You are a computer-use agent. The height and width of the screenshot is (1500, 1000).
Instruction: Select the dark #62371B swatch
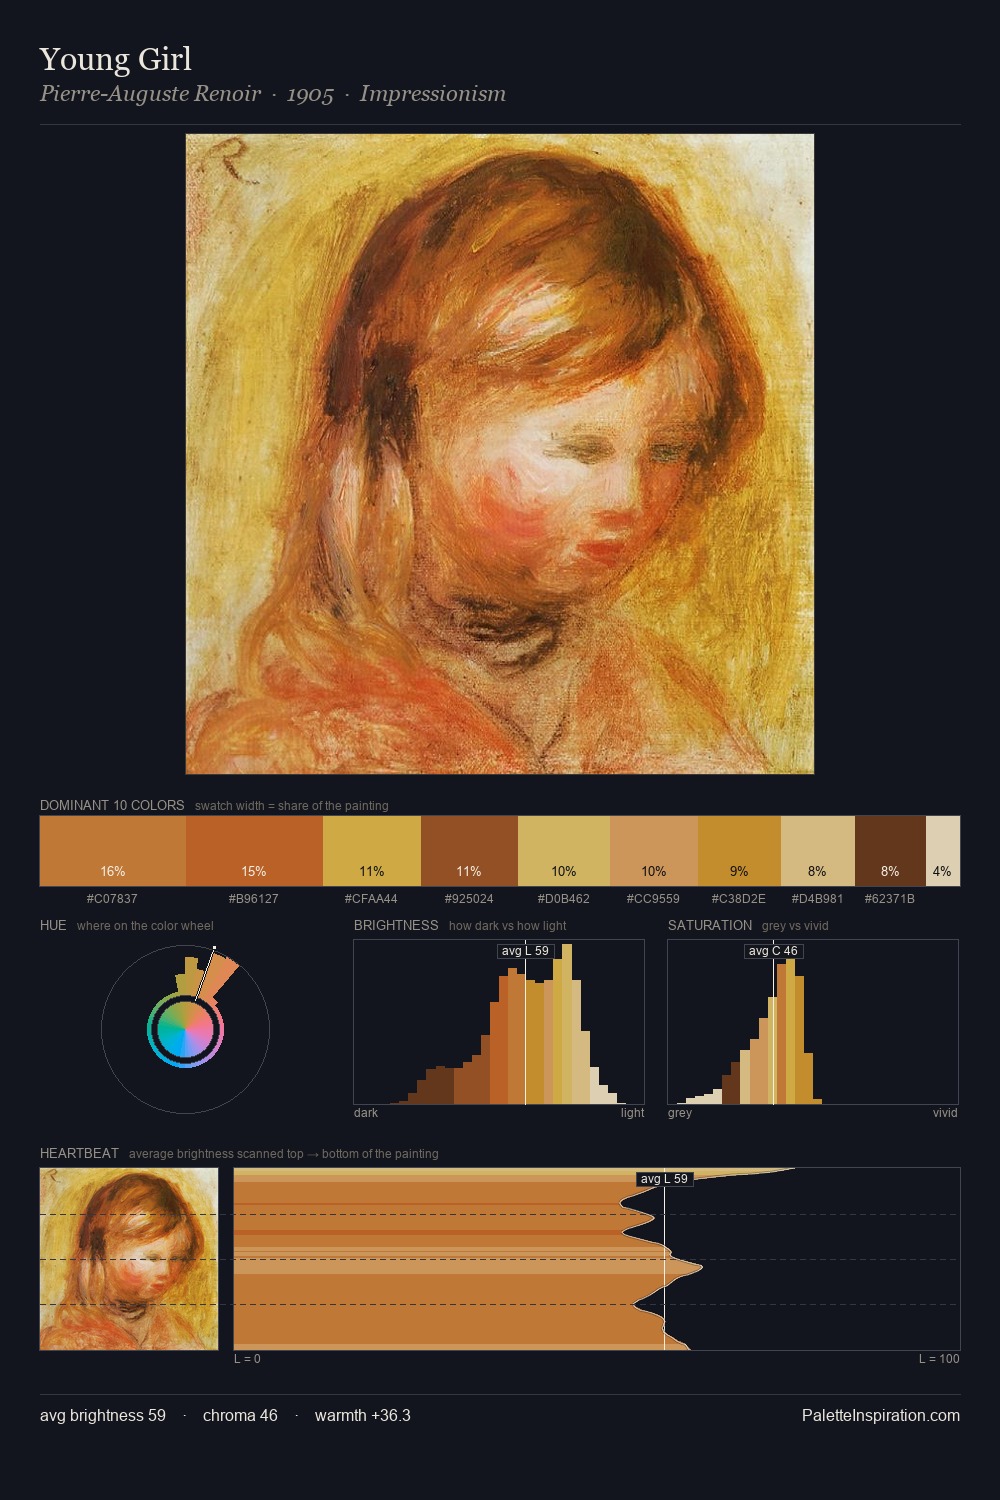click(890, 851)
